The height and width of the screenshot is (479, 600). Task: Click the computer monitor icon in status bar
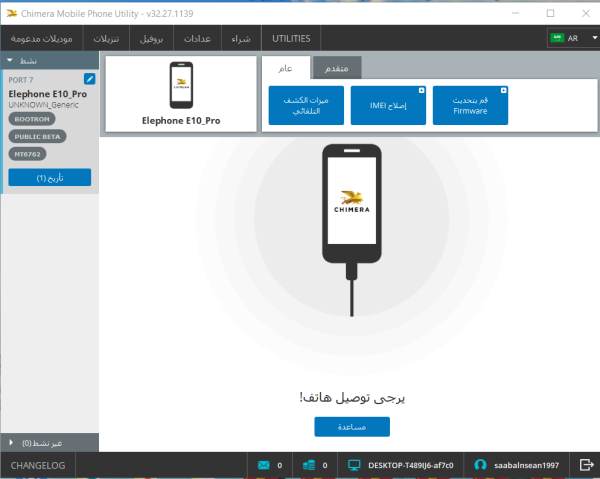tap(354, 465)
